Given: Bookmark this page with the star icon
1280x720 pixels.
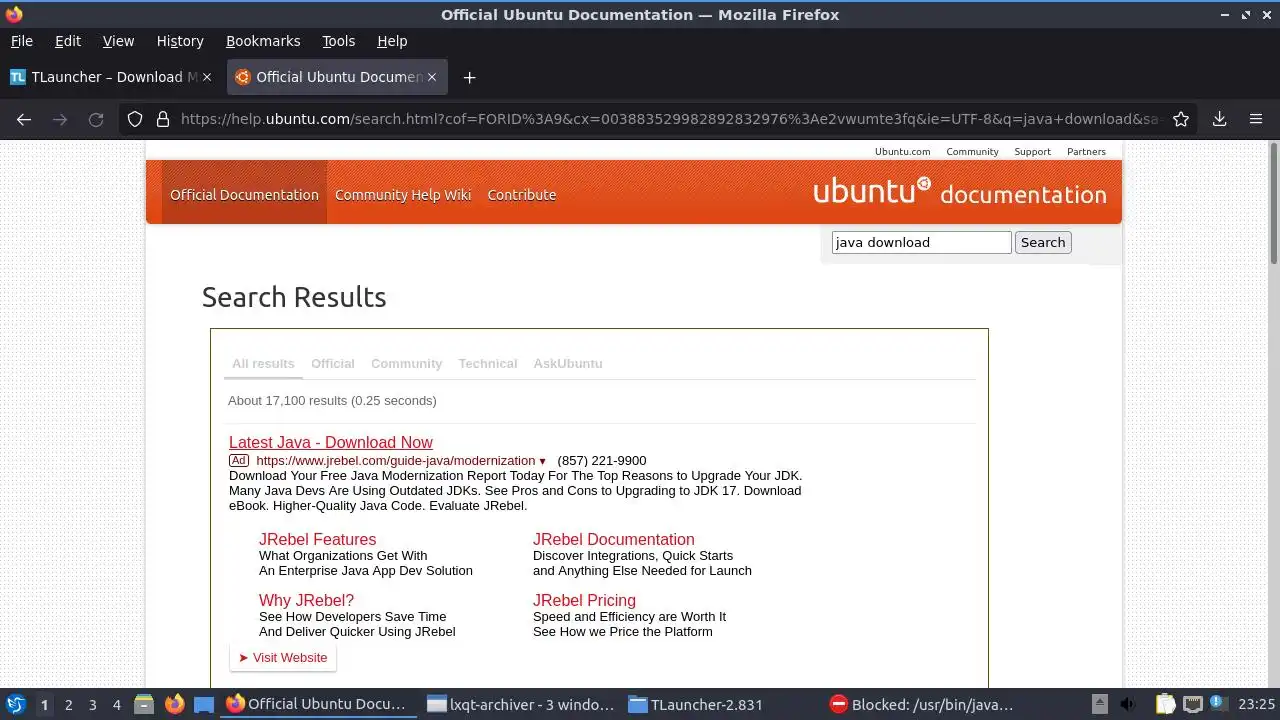Looking at the screenshot, I should point(1181,119).
